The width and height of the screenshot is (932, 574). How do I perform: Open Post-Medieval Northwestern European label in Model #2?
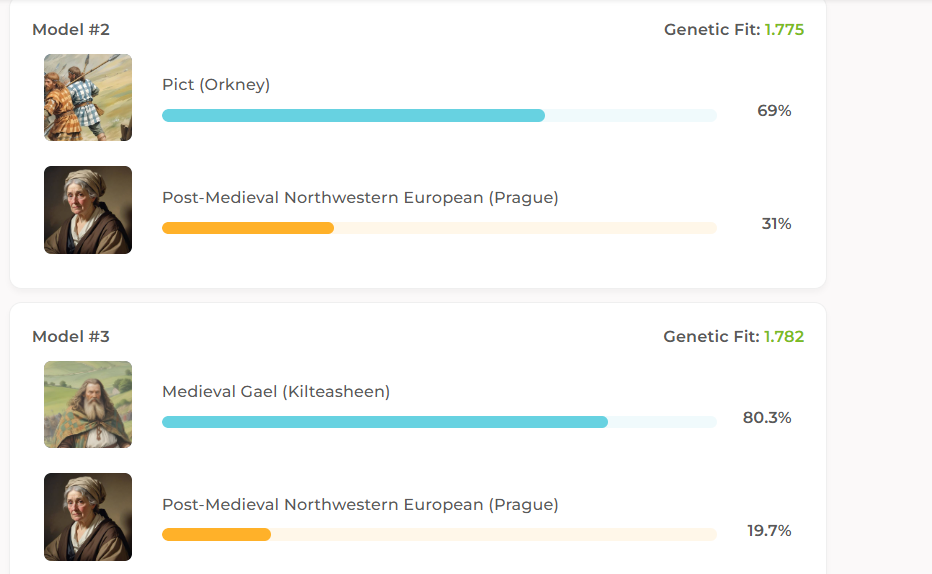point(360,198)
